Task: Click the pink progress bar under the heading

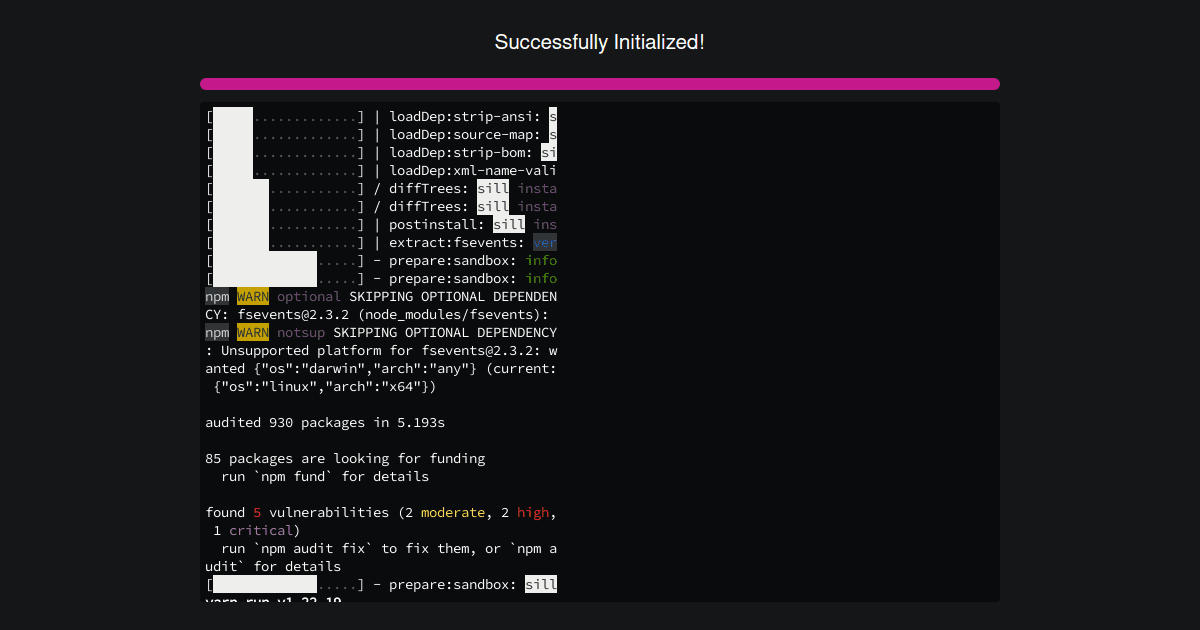Action: coord(600,83)
